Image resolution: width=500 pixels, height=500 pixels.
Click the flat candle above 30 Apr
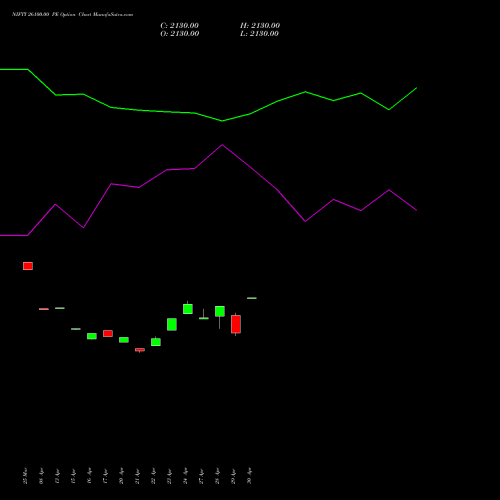click(252, 298)
